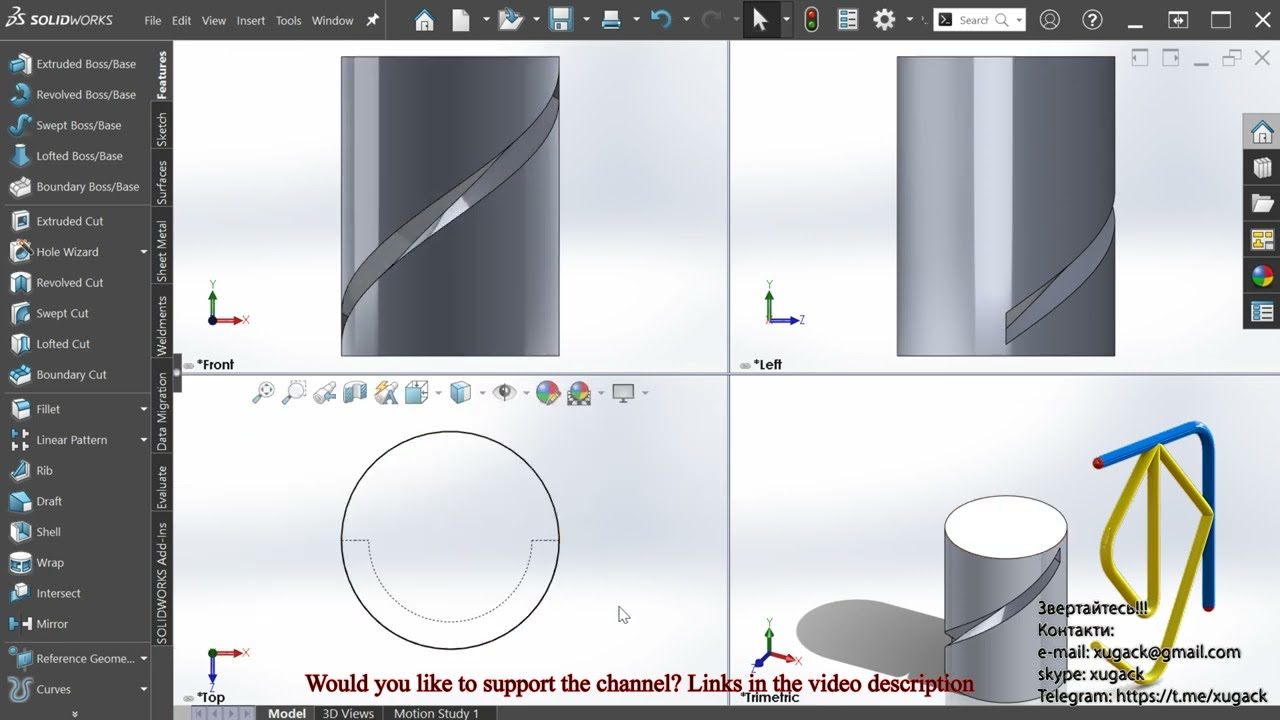Open dropdown arrow beside Hide/Show Items
Image resolution: width=1280 pixels, height=720 pixels.
click(526, 393)
